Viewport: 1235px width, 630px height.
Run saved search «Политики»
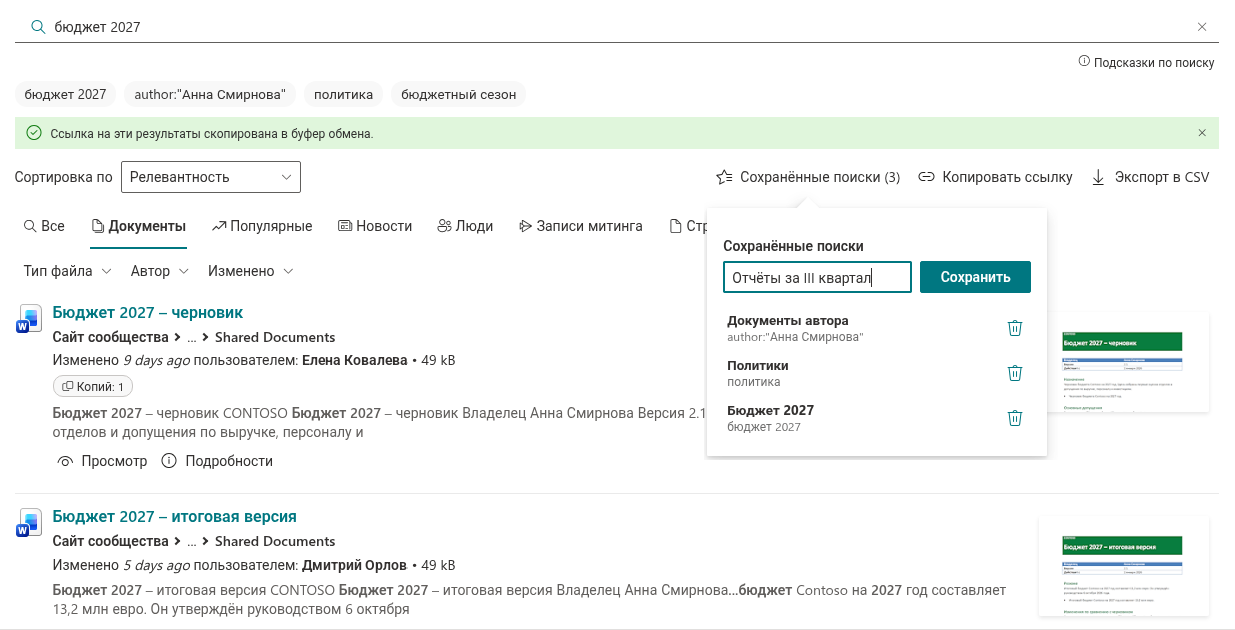click(758, 373)
